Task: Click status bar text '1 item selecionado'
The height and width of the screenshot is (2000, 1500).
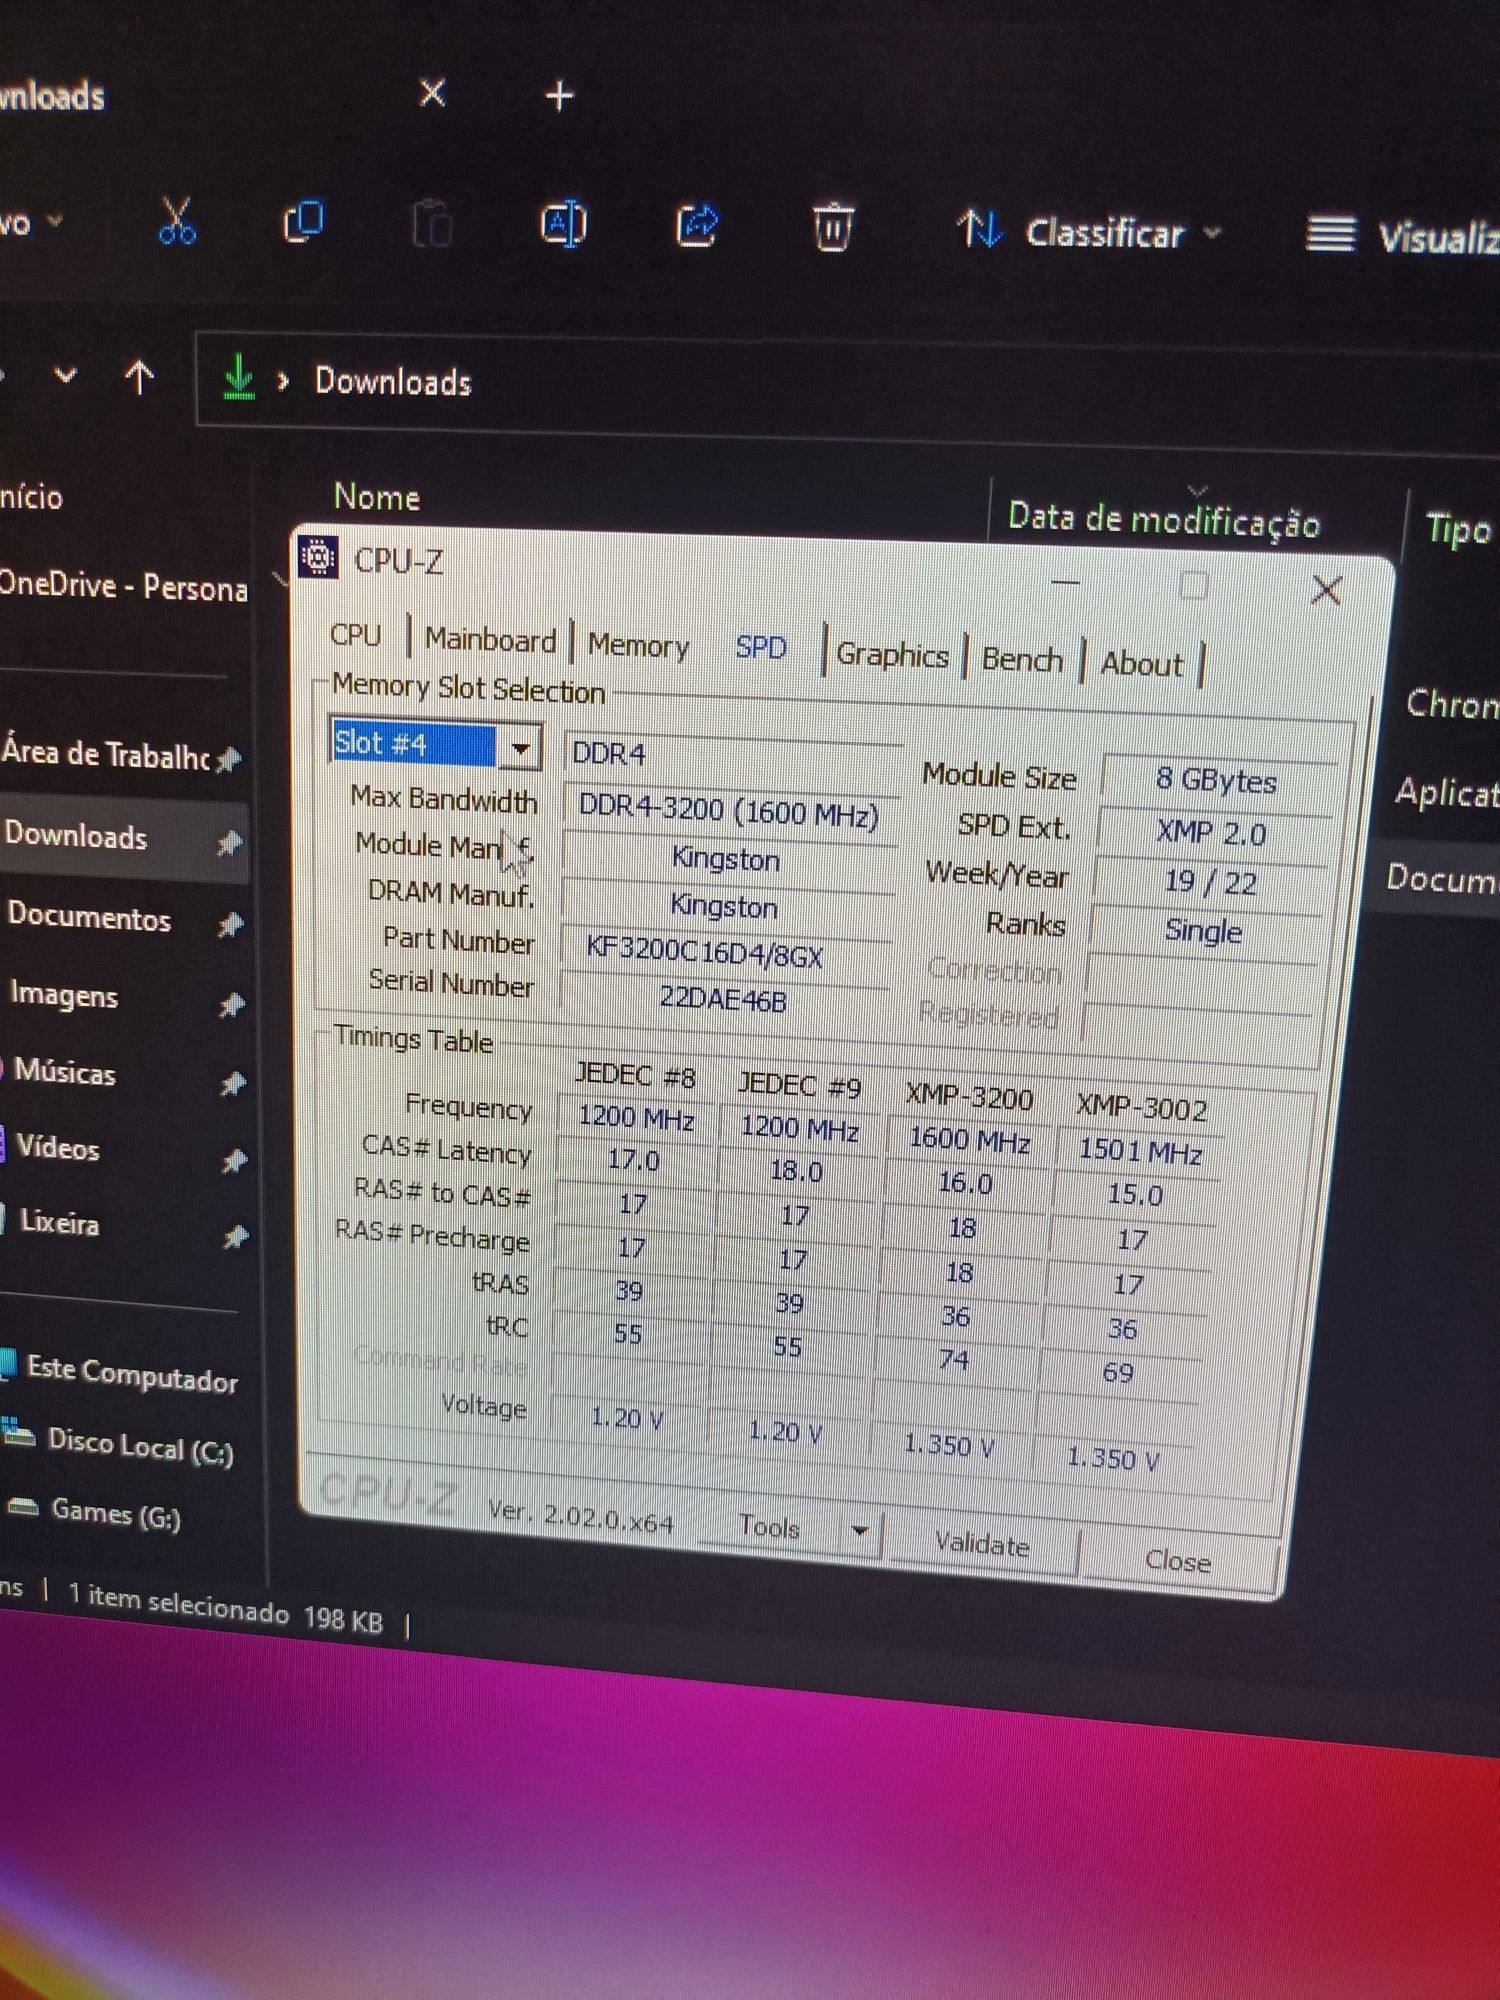Action: tap(178, 1602)
